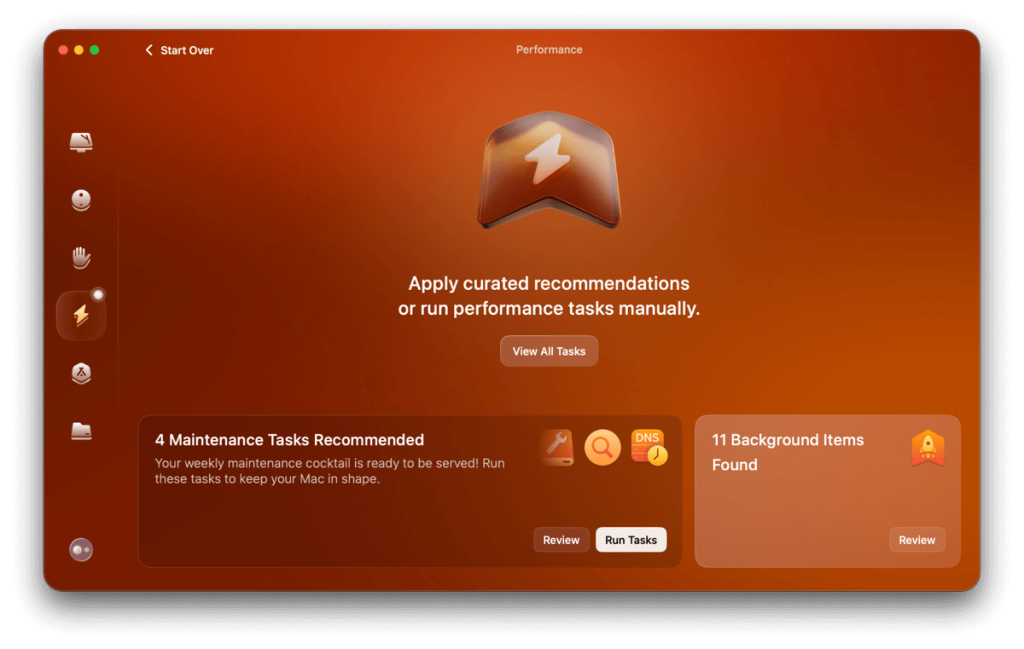Click the wrench maintenance task icon

557,447
